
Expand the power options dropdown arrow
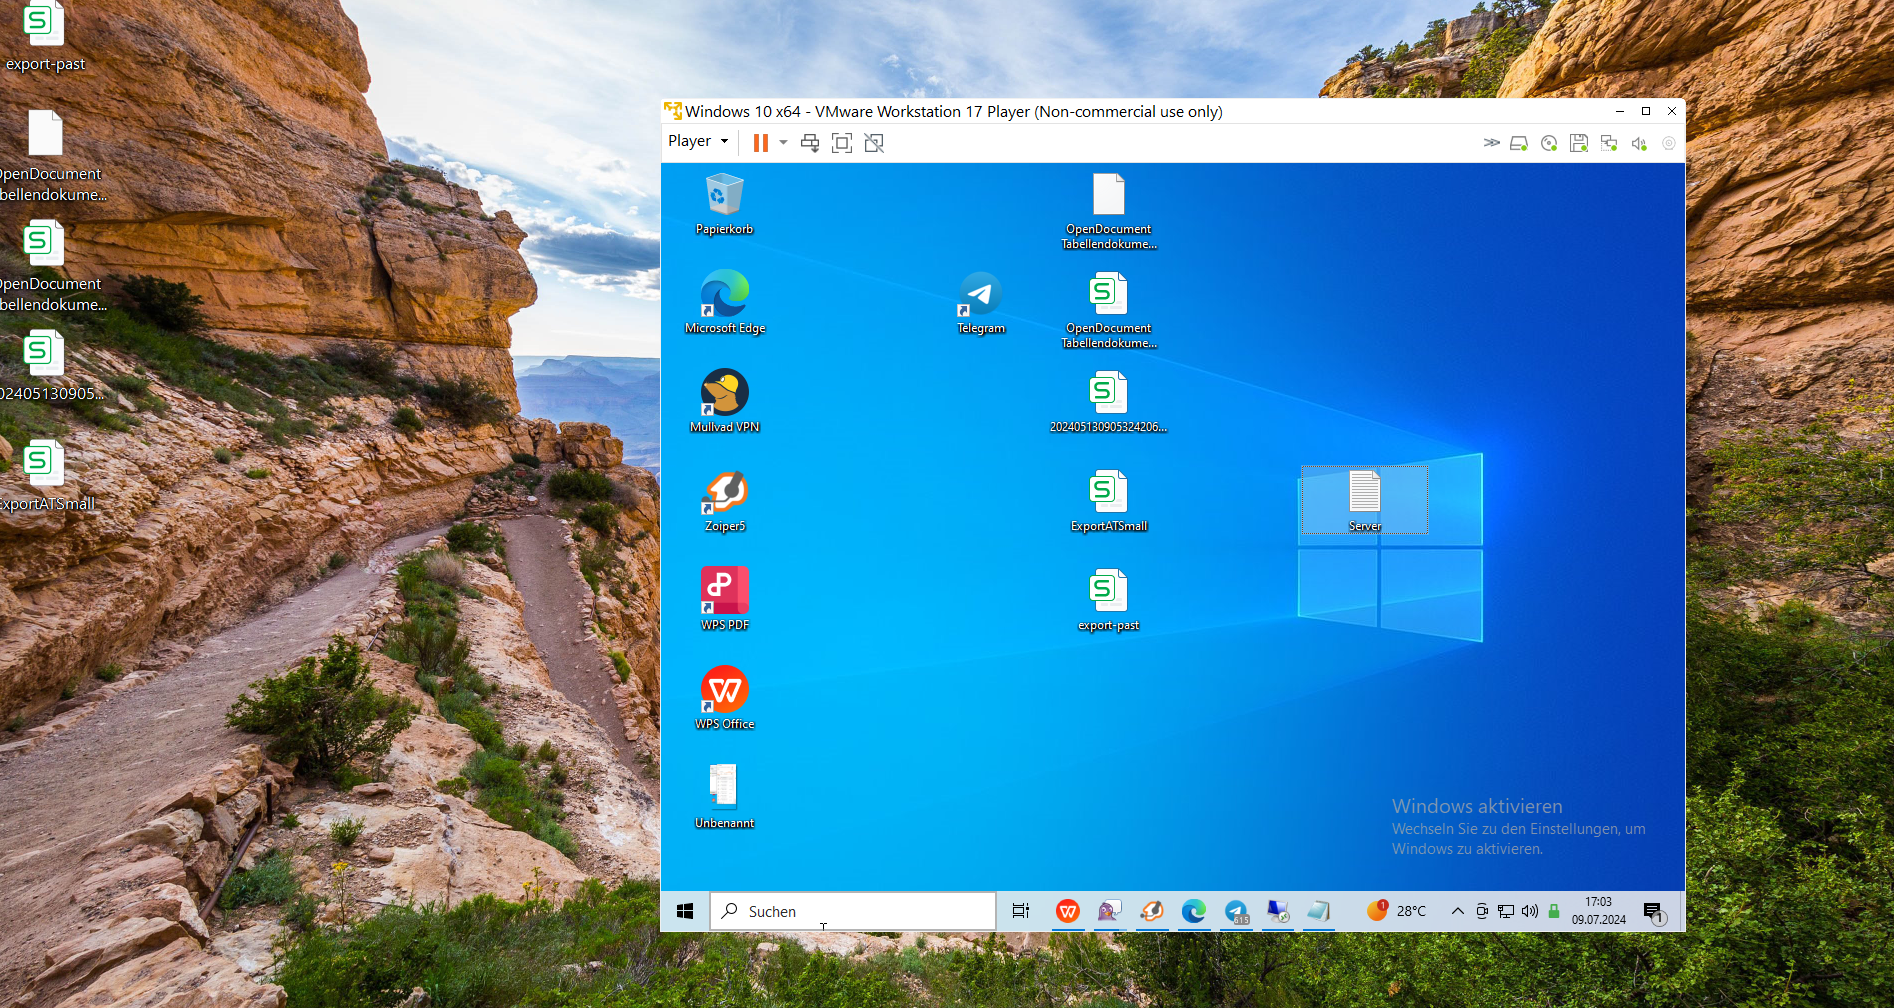783,143
